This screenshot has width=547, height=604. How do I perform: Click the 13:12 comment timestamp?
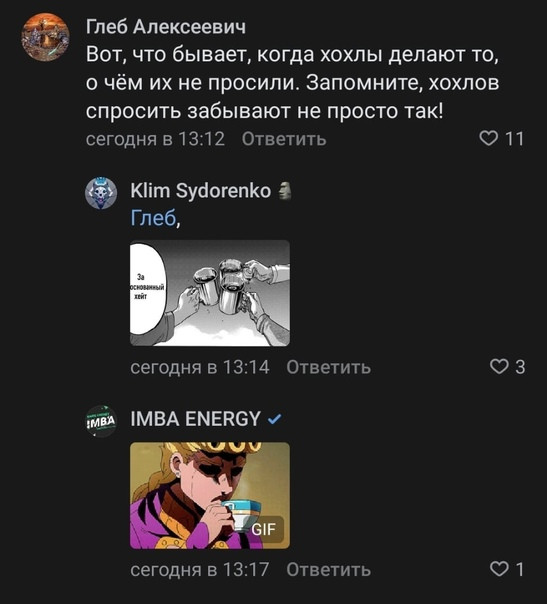pos(155,139)
